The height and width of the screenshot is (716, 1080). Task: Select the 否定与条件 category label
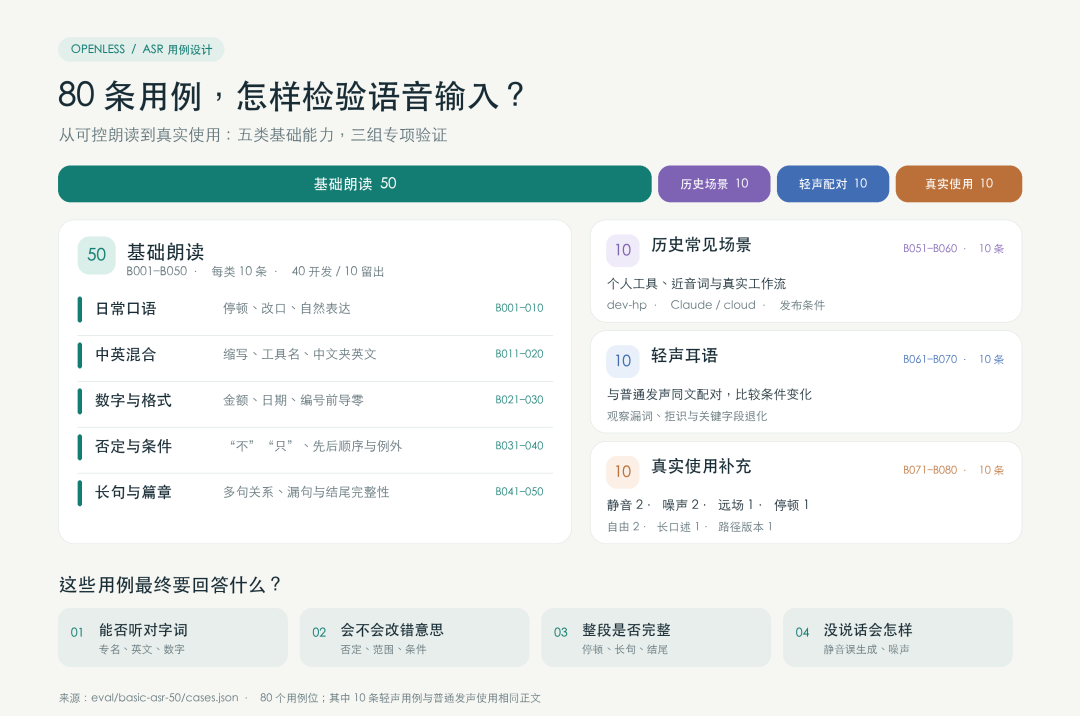coord(133,447)
